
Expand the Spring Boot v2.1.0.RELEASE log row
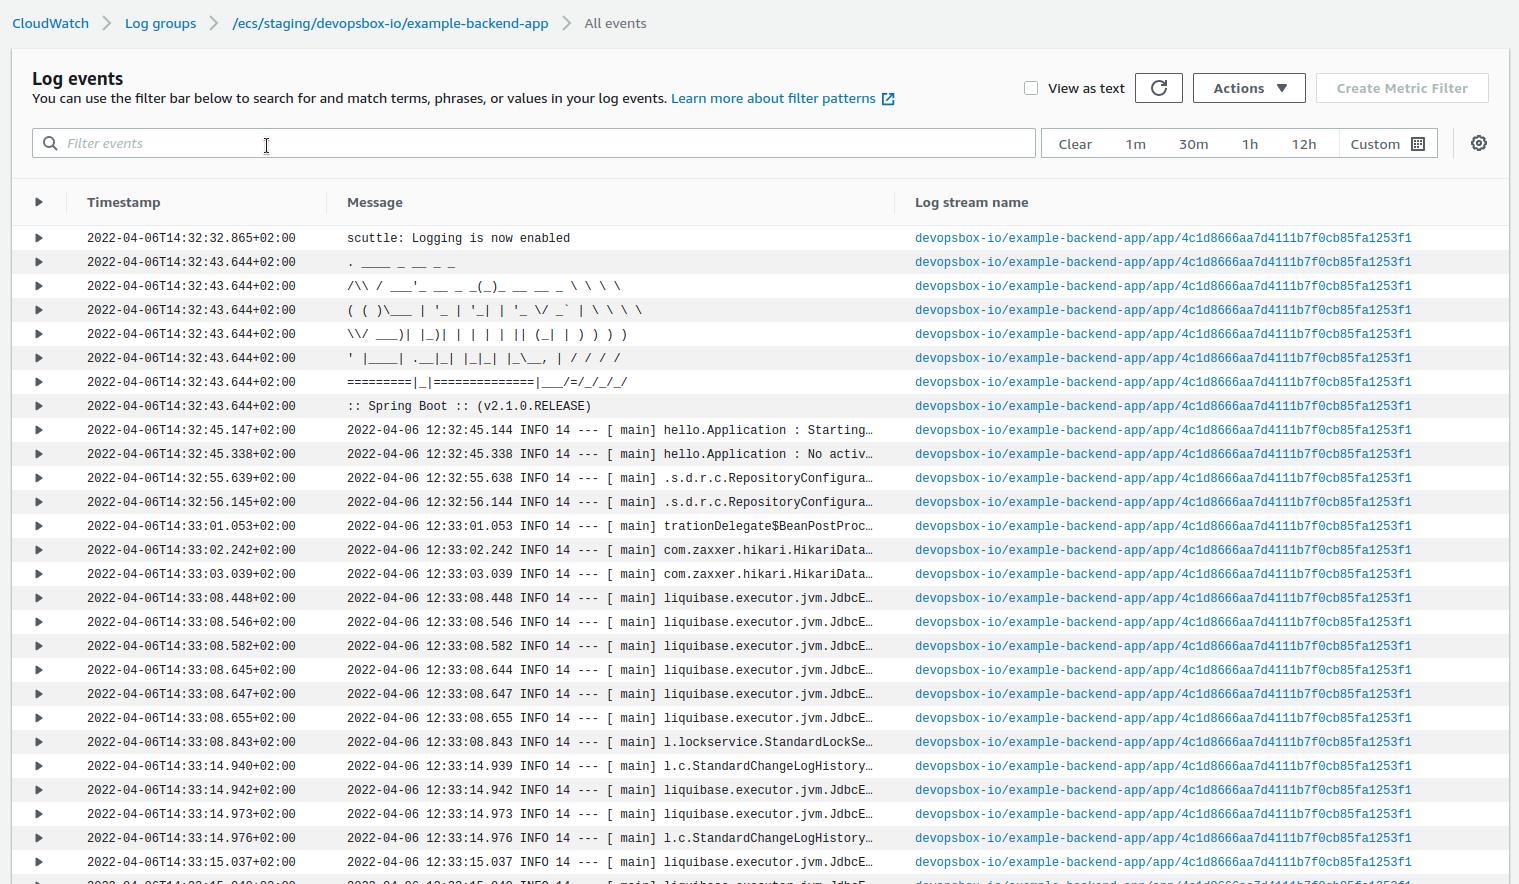37,406
